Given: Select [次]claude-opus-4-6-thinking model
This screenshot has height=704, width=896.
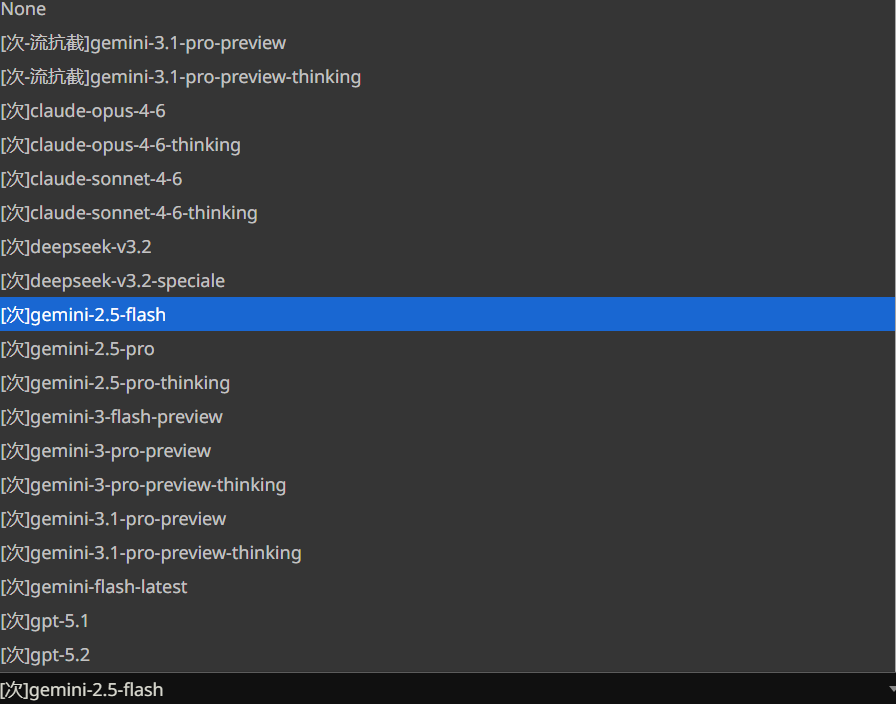Looking at the screenshot, I should point(120,145).
